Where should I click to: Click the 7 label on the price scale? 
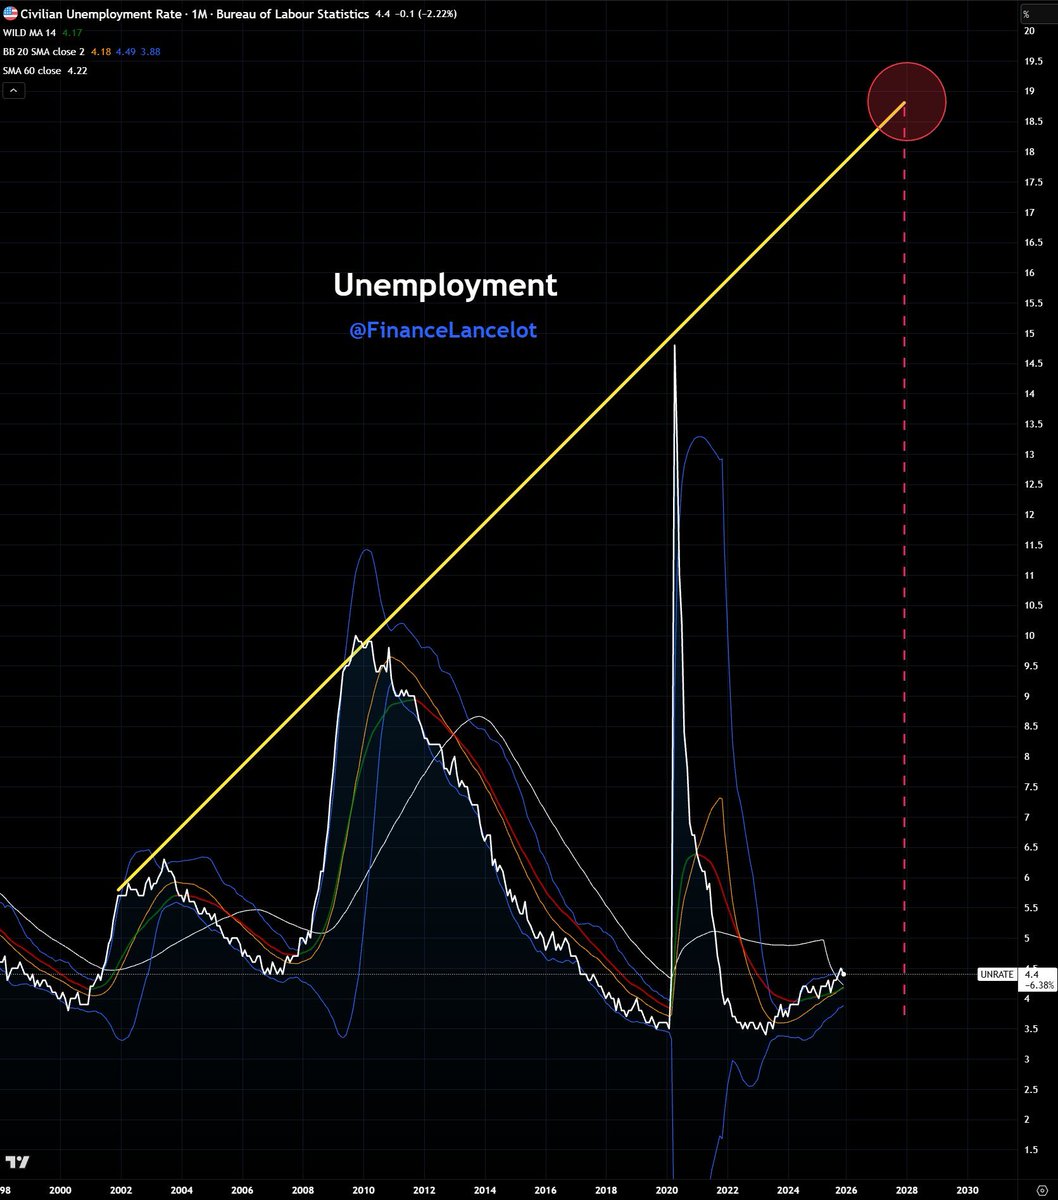tap(1026, 817)
